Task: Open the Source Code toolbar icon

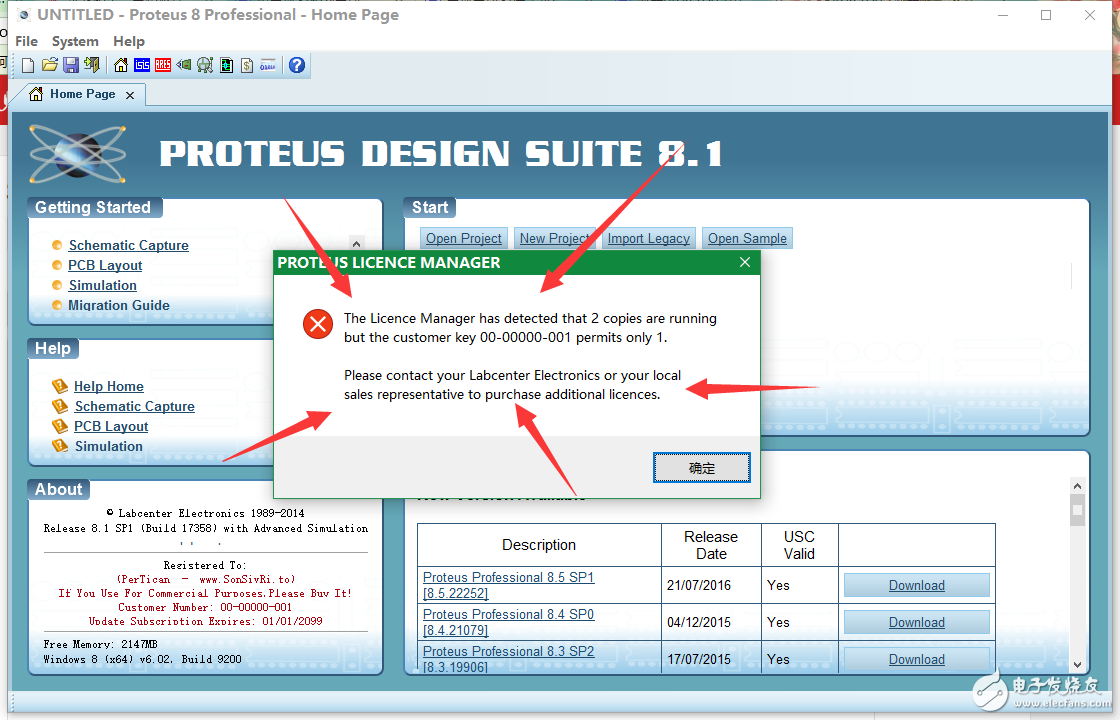Action: click(x=268, y=66)
